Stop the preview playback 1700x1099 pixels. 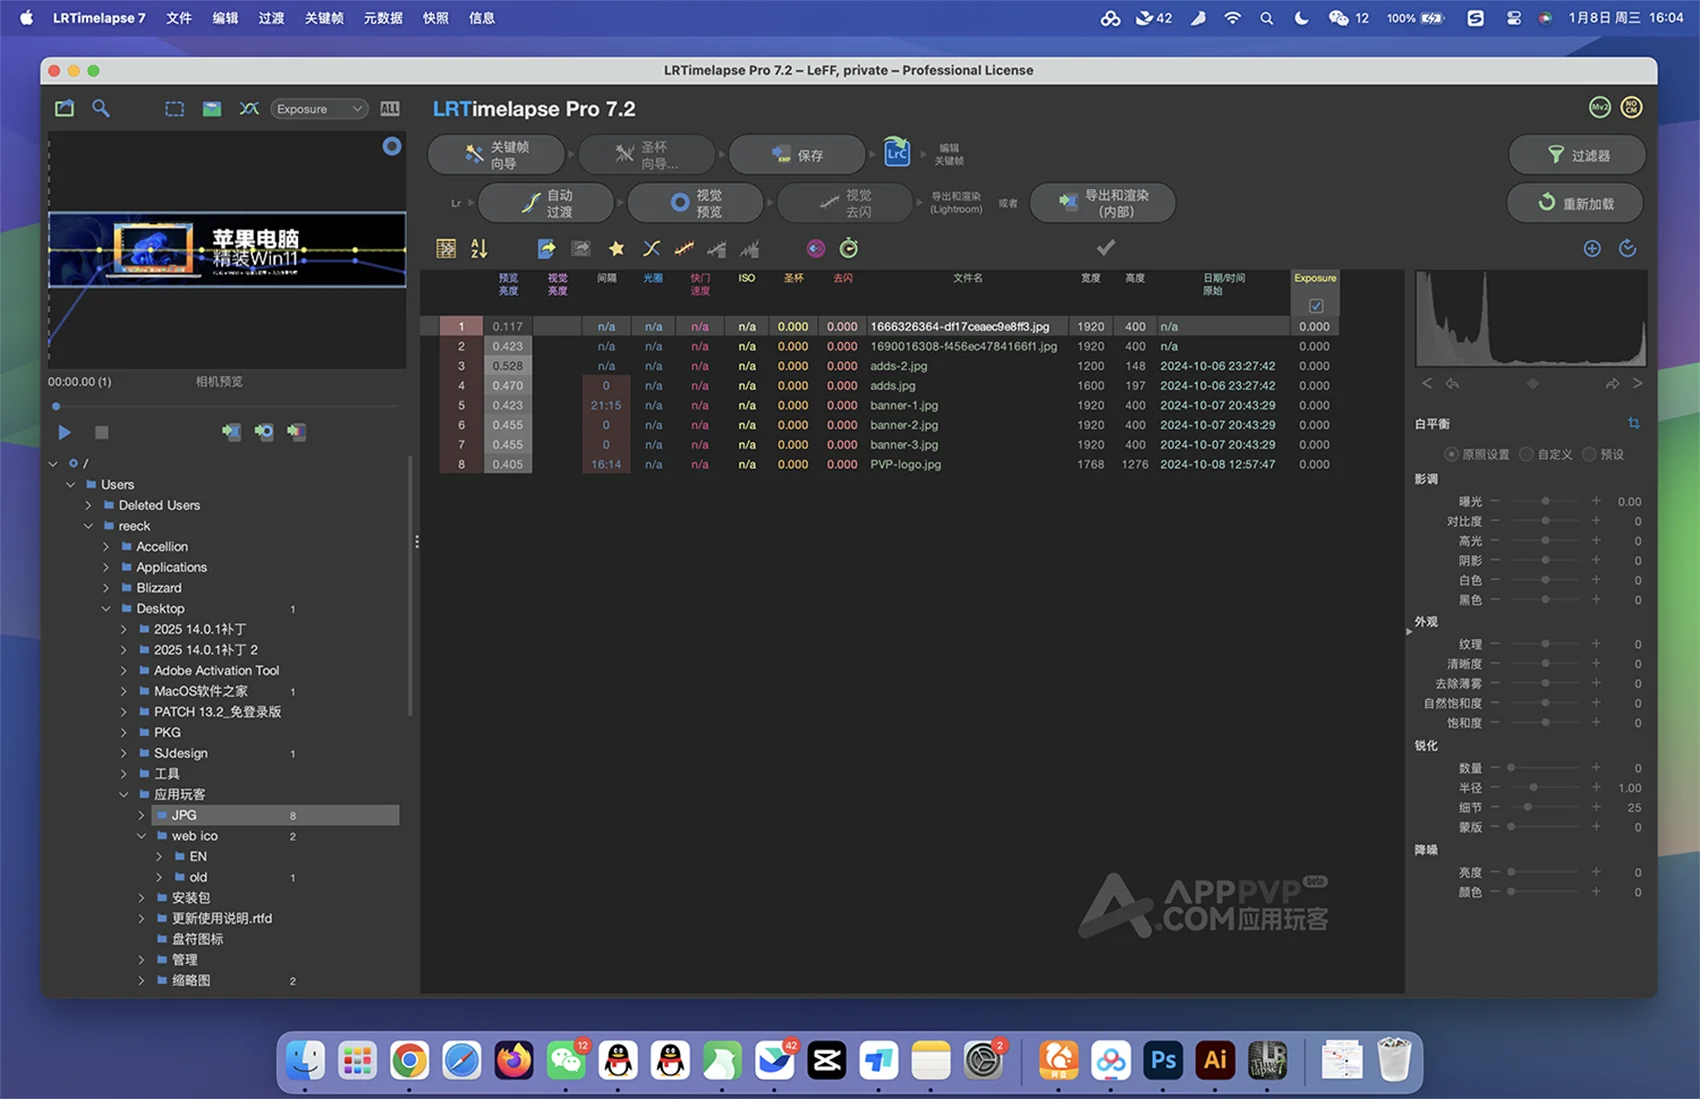pos(101,432)
